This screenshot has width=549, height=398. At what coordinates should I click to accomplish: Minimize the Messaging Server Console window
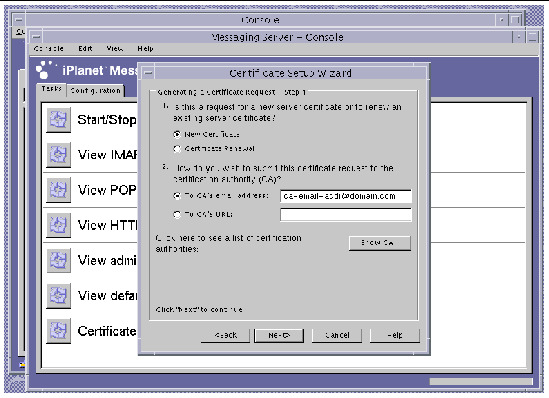tap(519, 37)
